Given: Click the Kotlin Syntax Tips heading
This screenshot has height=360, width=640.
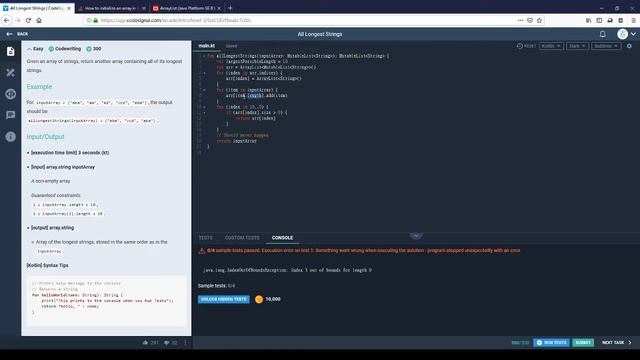Looking at the screenshot, I should (x=47, y=265).
